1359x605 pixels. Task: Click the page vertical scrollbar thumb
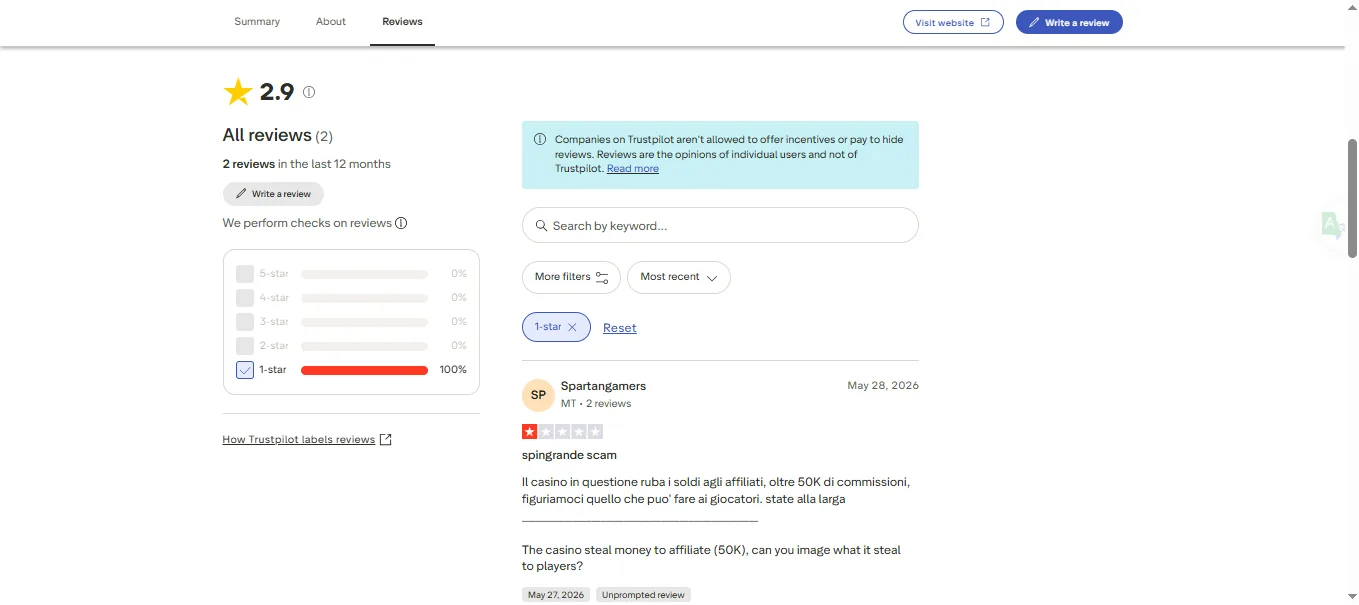click(1353, 198)
